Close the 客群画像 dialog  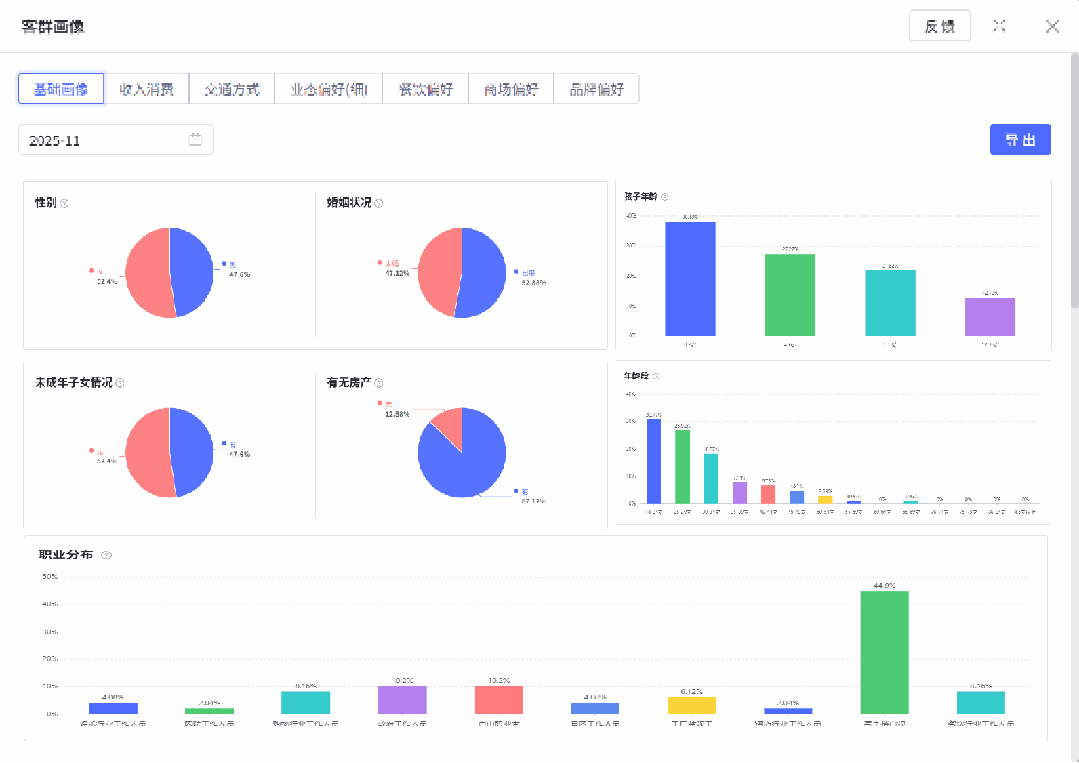1052,26
